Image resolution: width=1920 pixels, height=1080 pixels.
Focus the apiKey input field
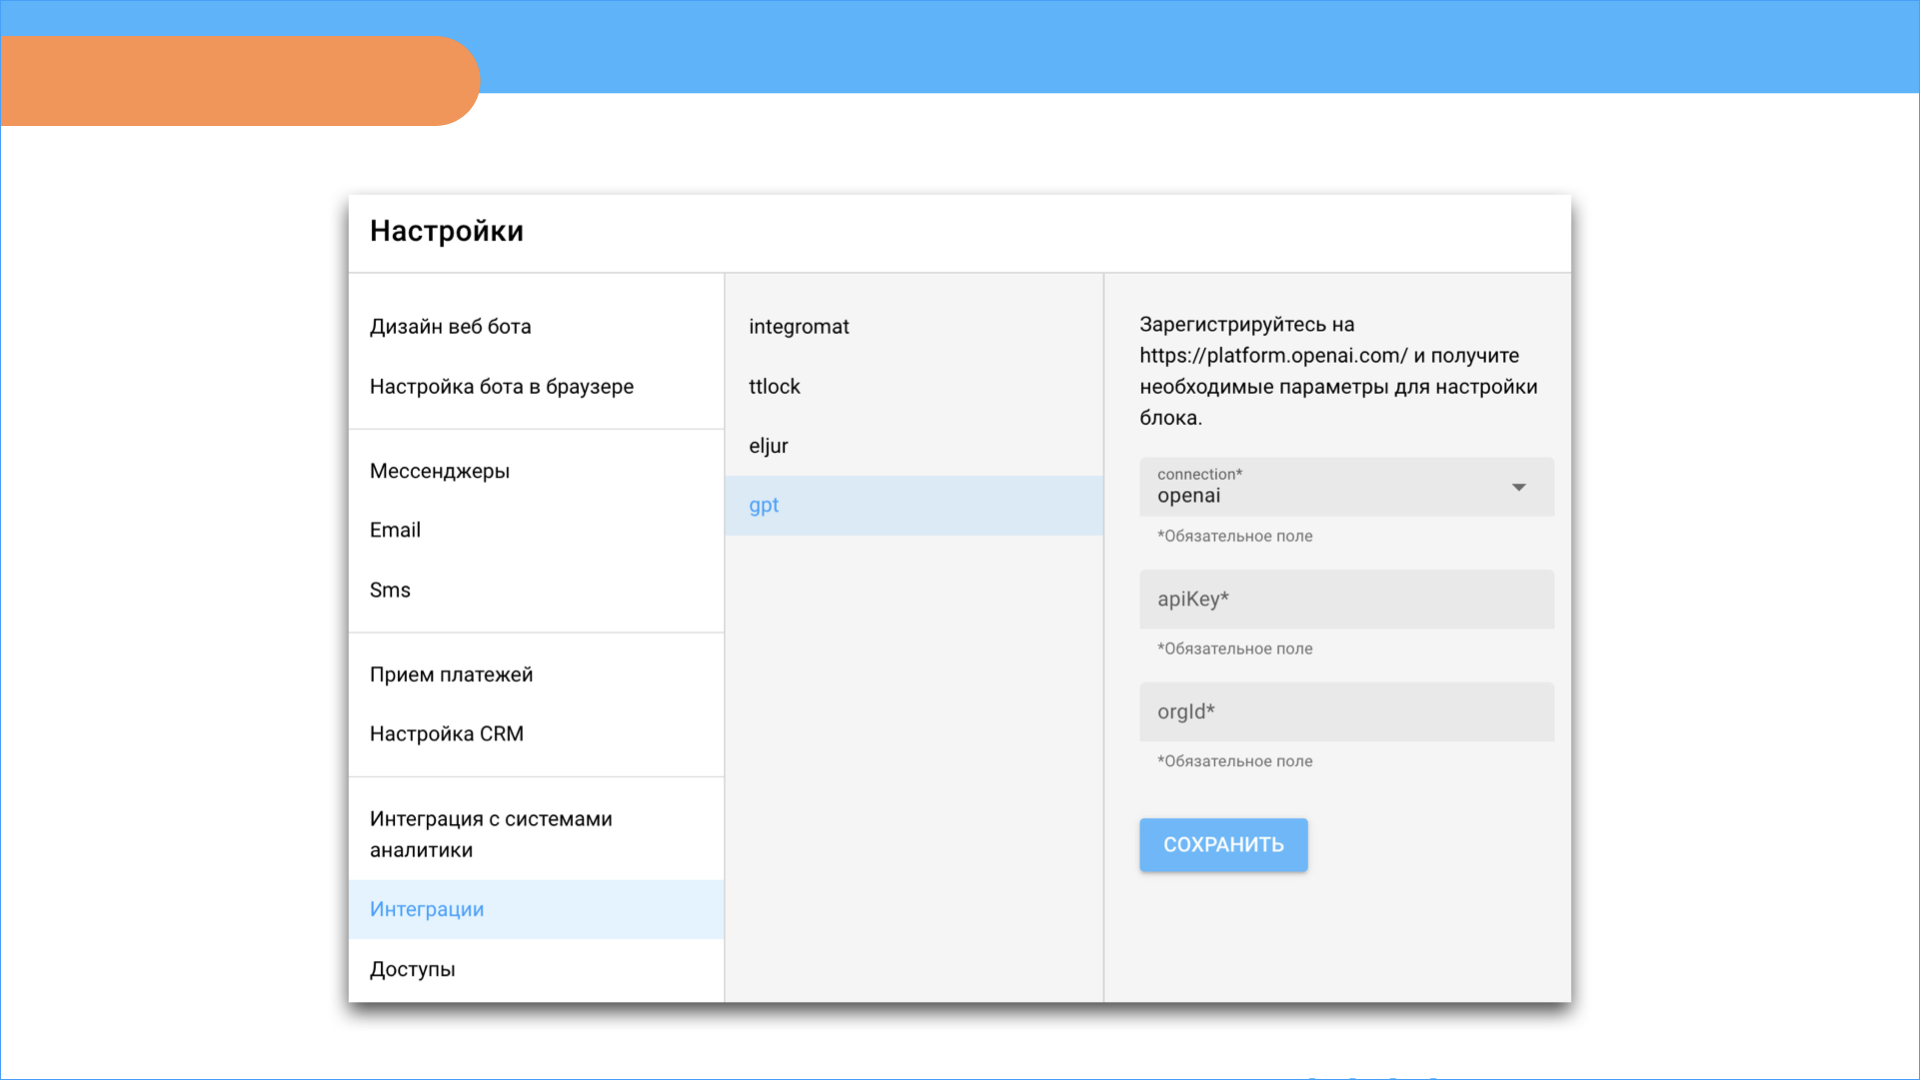click(x=1346, y=599)
